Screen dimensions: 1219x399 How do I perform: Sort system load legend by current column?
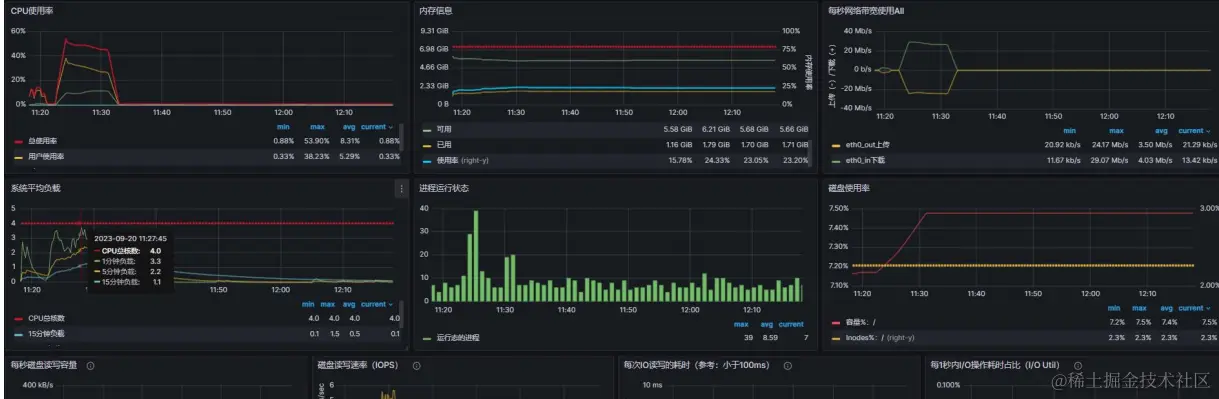[377, 304]
